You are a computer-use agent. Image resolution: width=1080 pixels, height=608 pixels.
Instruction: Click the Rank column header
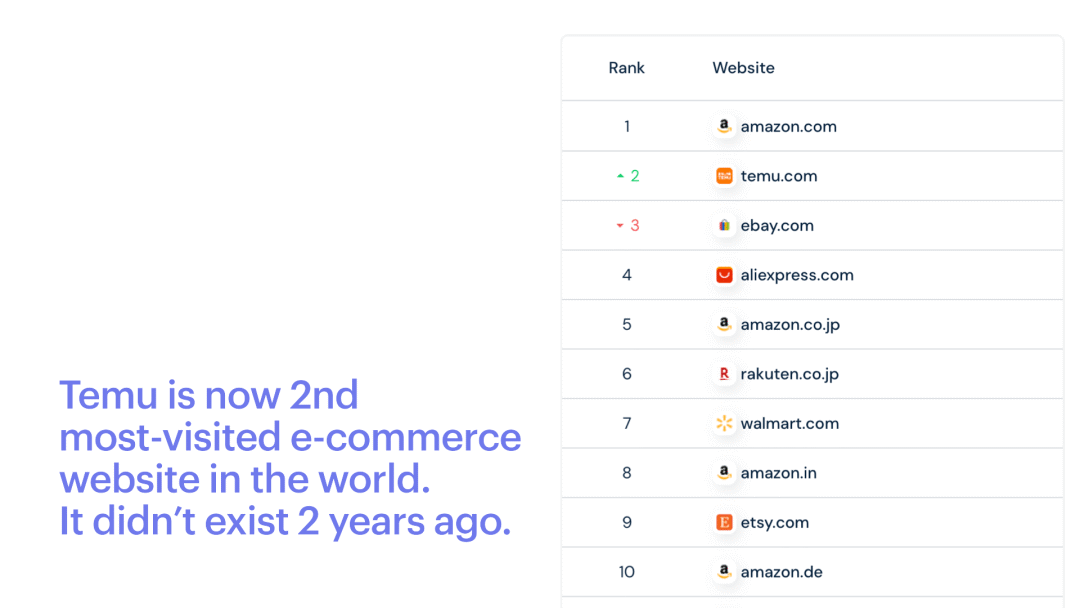click(626, 68)
